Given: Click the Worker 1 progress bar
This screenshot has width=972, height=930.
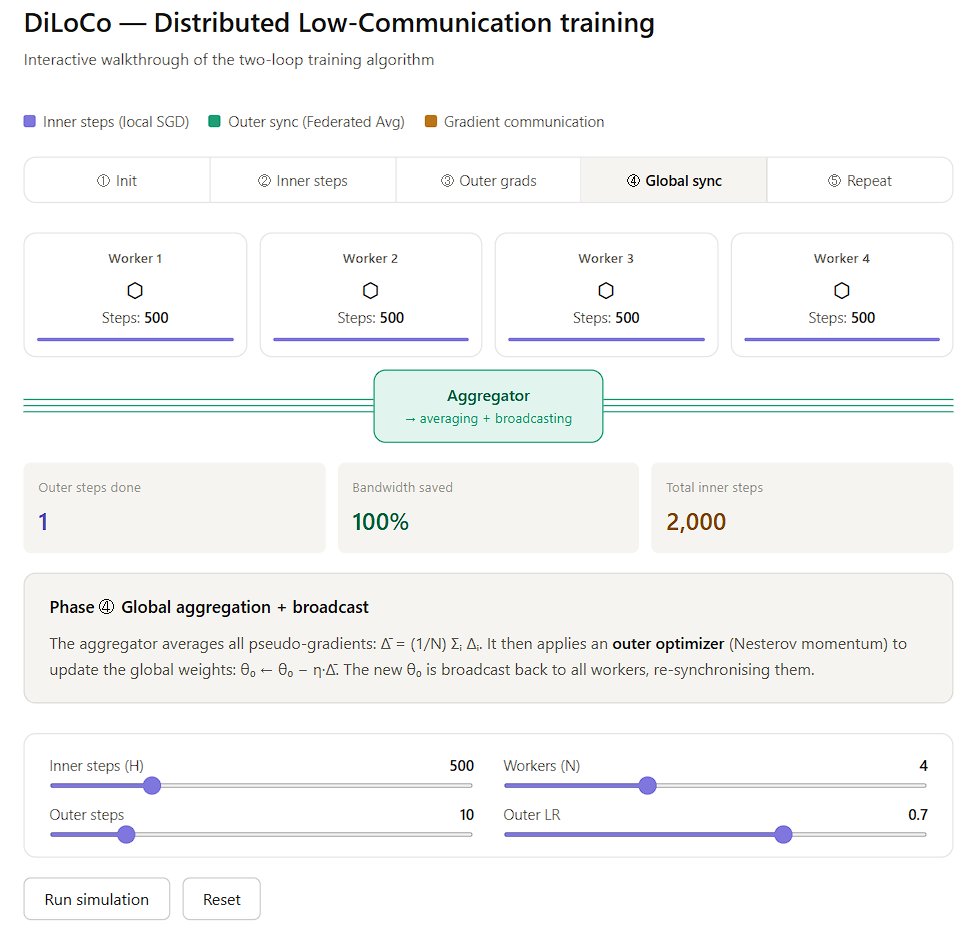Looking at the screenshot, I should click(x=135, y=339).
